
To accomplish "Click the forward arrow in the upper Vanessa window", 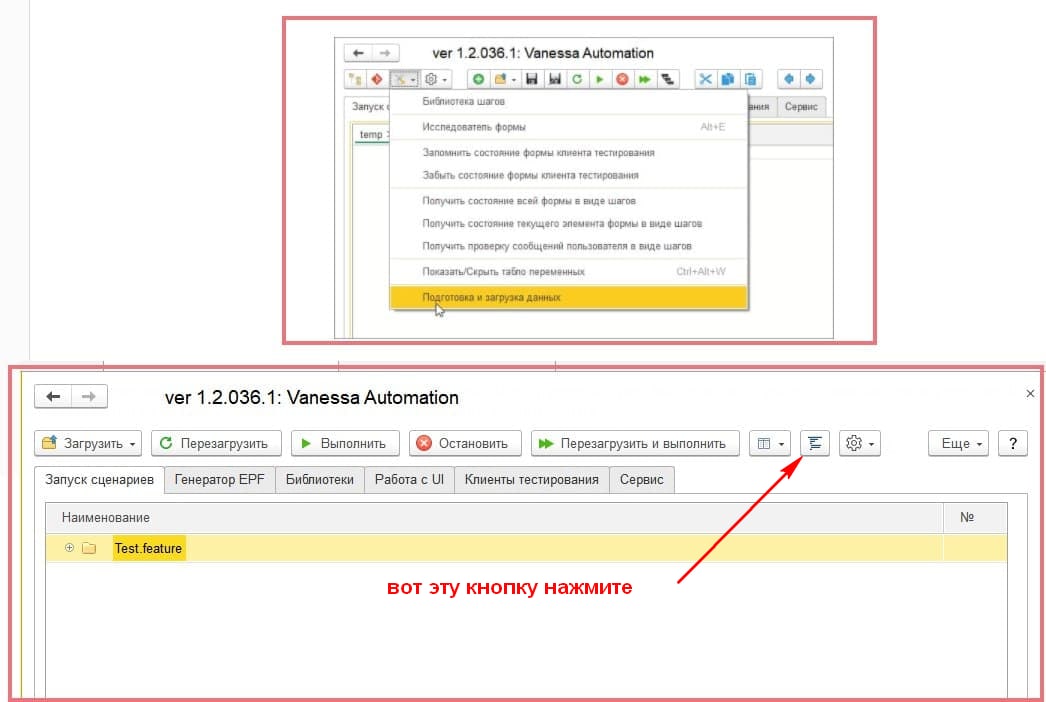I will pos(385,53).
